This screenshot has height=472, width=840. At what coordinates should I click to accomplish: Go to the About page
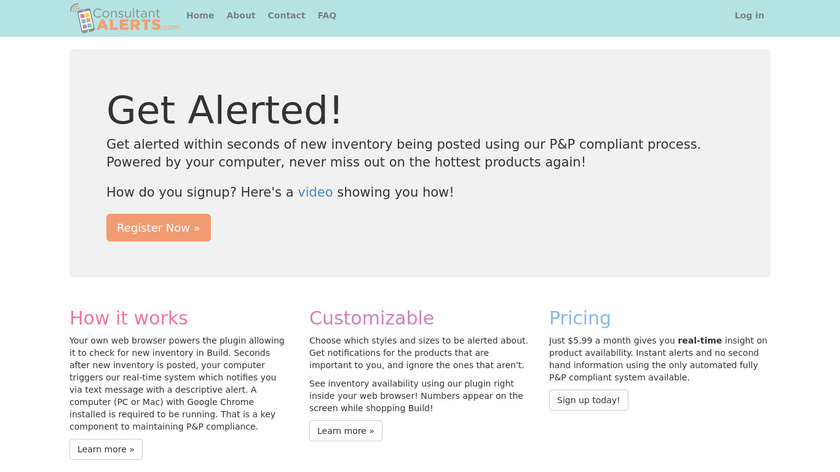(241, 16)
